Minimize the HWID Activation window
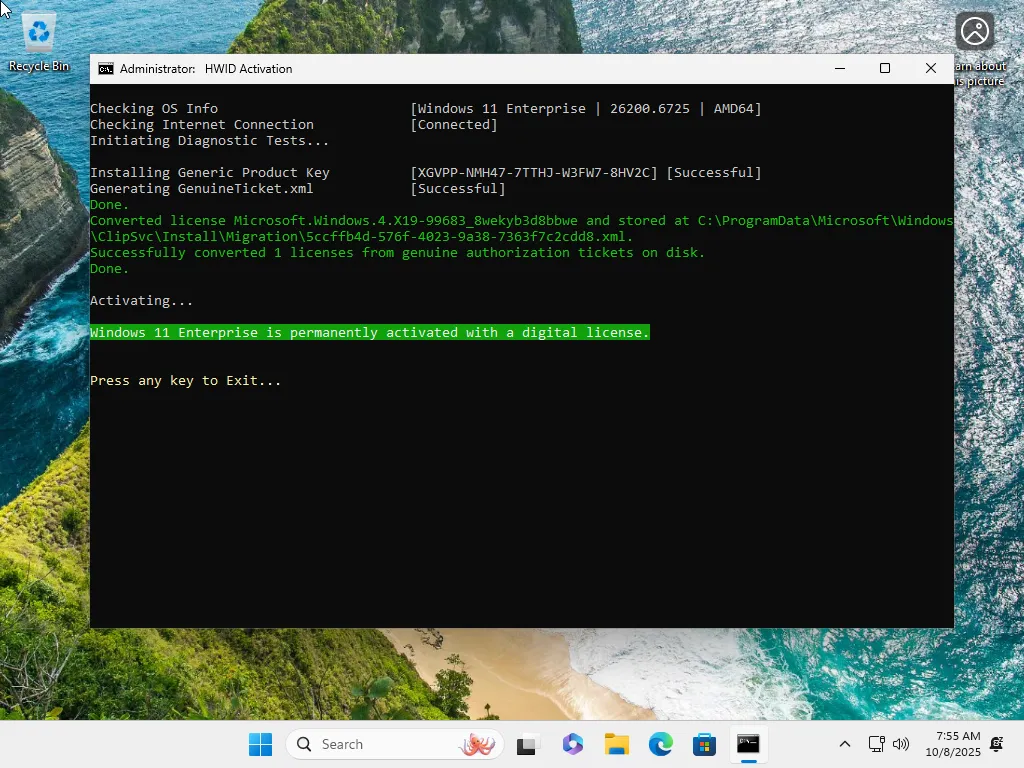This screenshot has width=1024, height=768. click(x=840, y=69)
